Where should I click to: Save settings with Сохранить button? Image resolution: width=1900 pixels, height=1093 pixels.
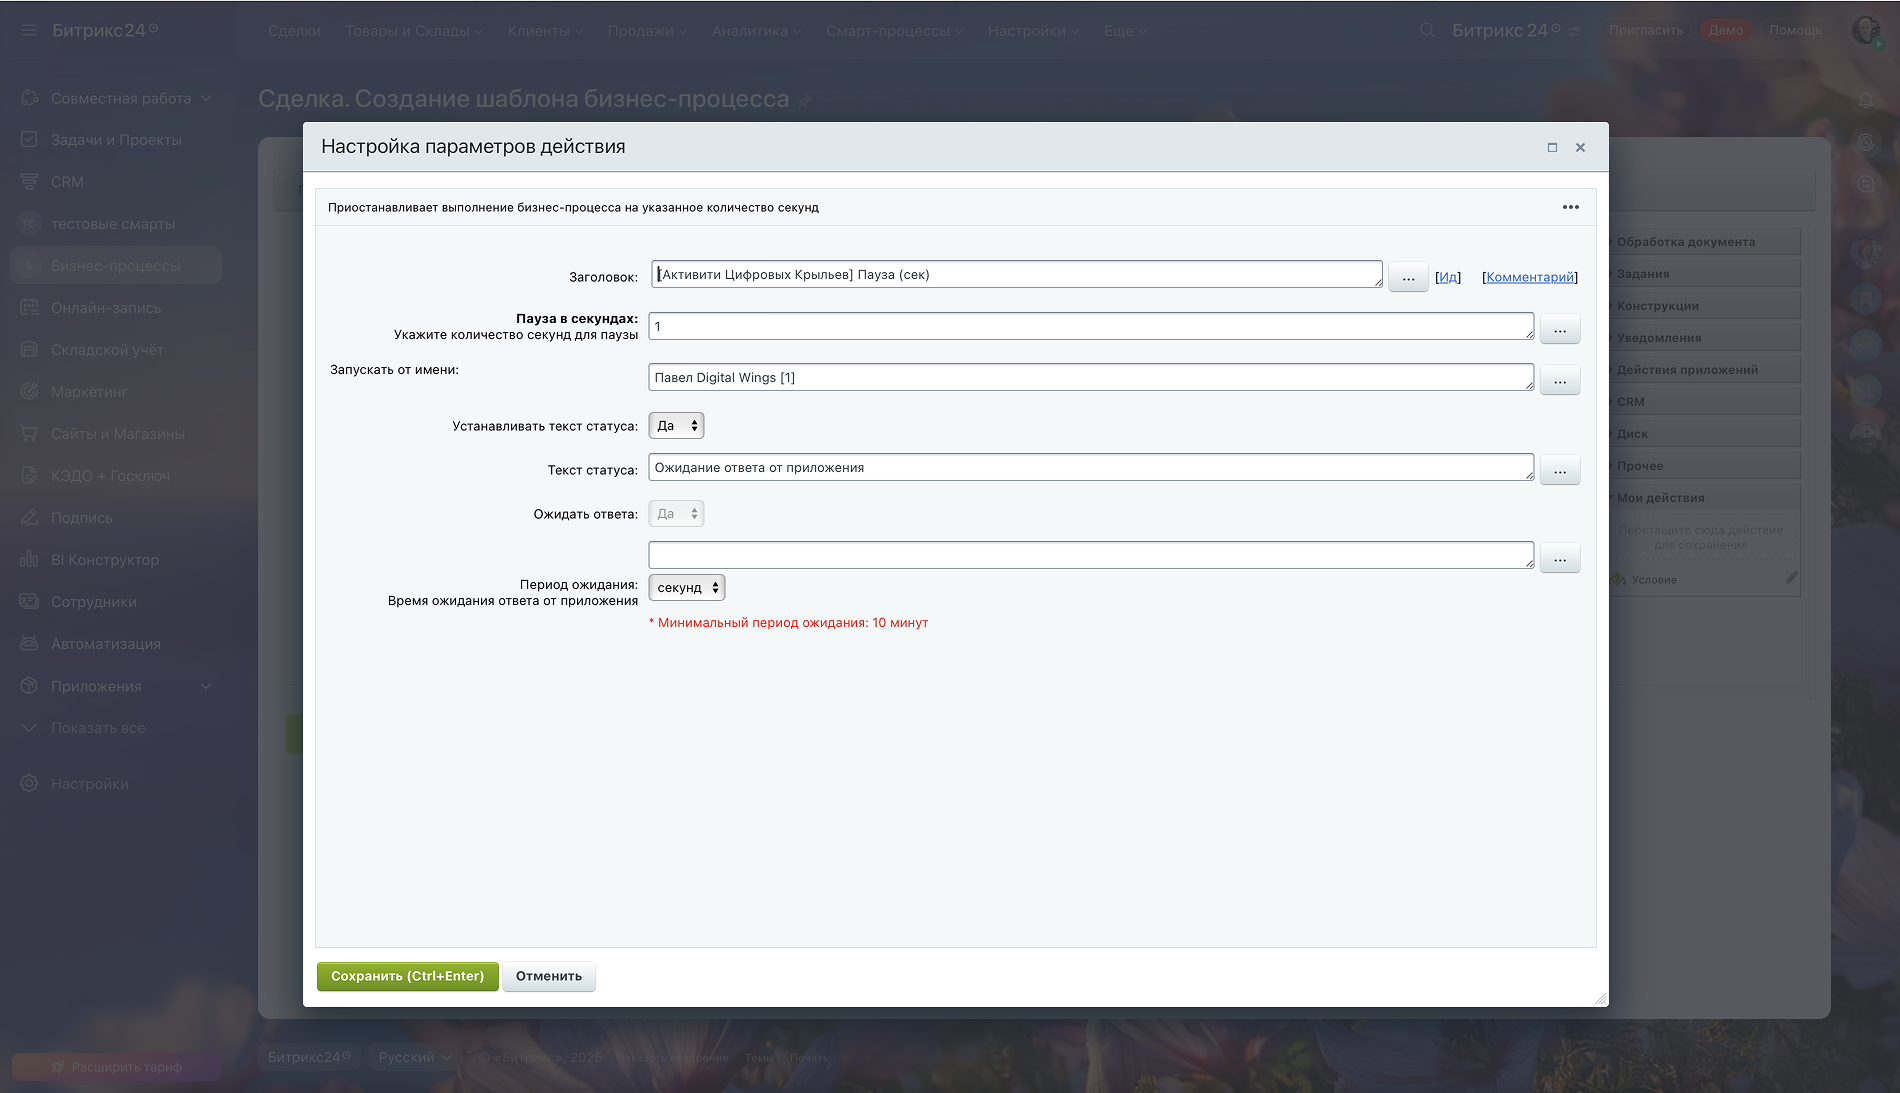407,976
